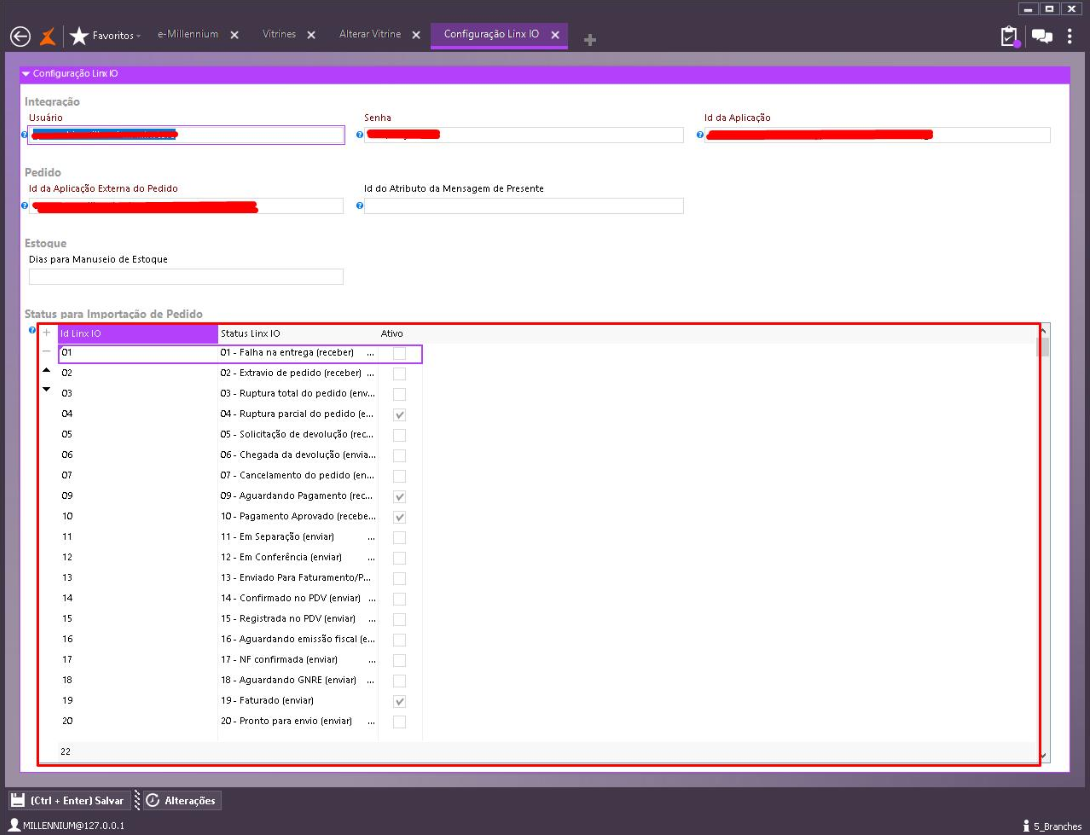Click help icon beside Id da Aplicação

coord(700,135)
